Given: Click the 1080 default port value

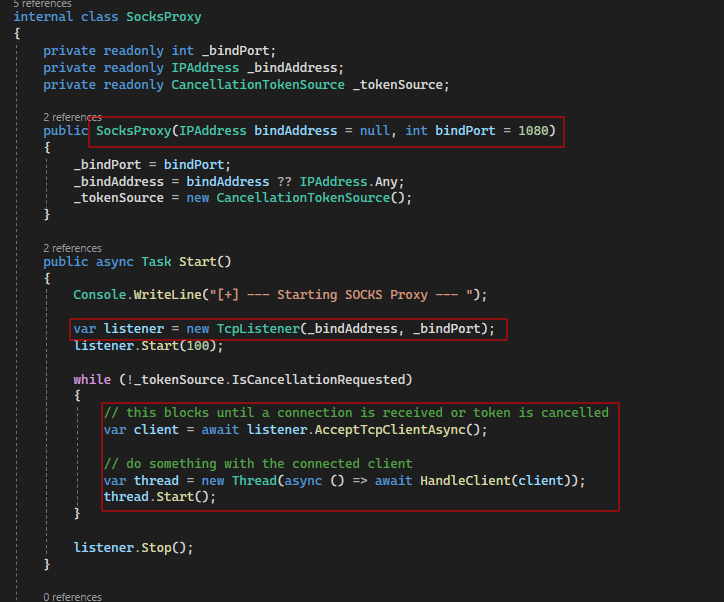Looking at the screenshot, I should 533,131.
